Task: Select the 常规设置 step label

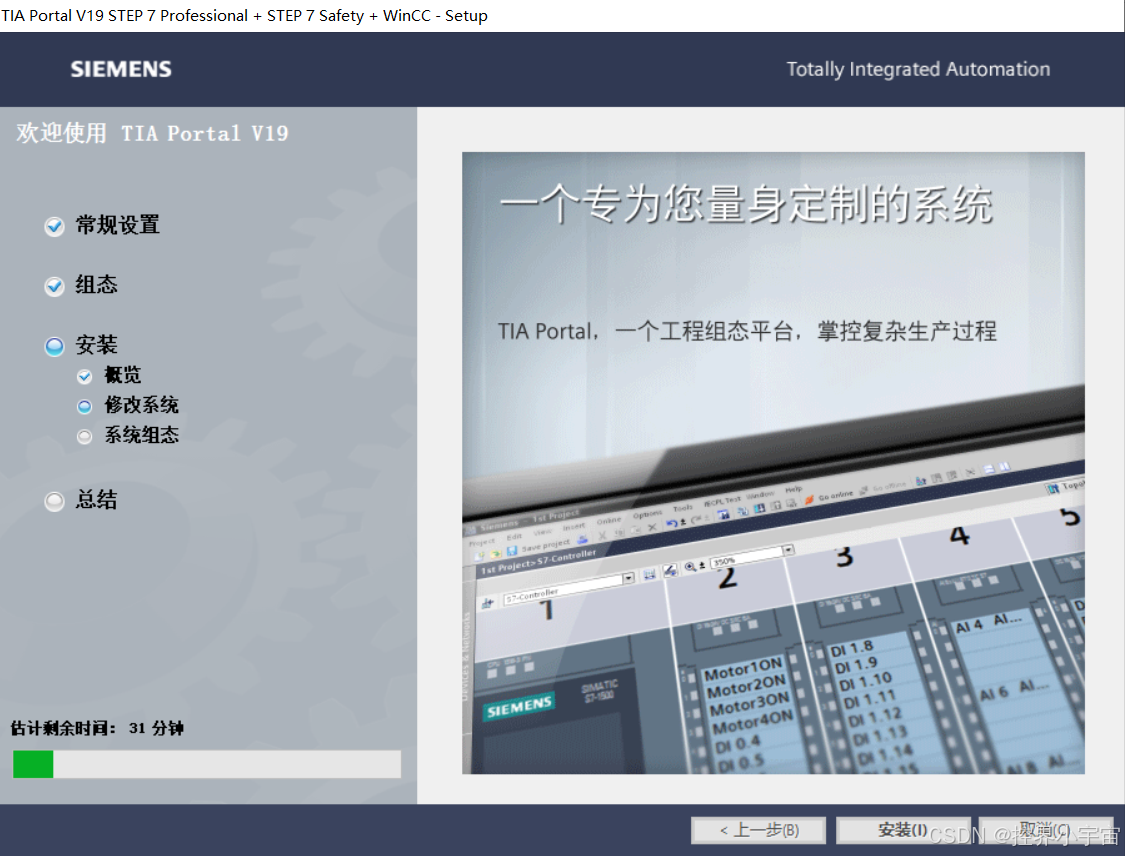Action: point(118,225)
